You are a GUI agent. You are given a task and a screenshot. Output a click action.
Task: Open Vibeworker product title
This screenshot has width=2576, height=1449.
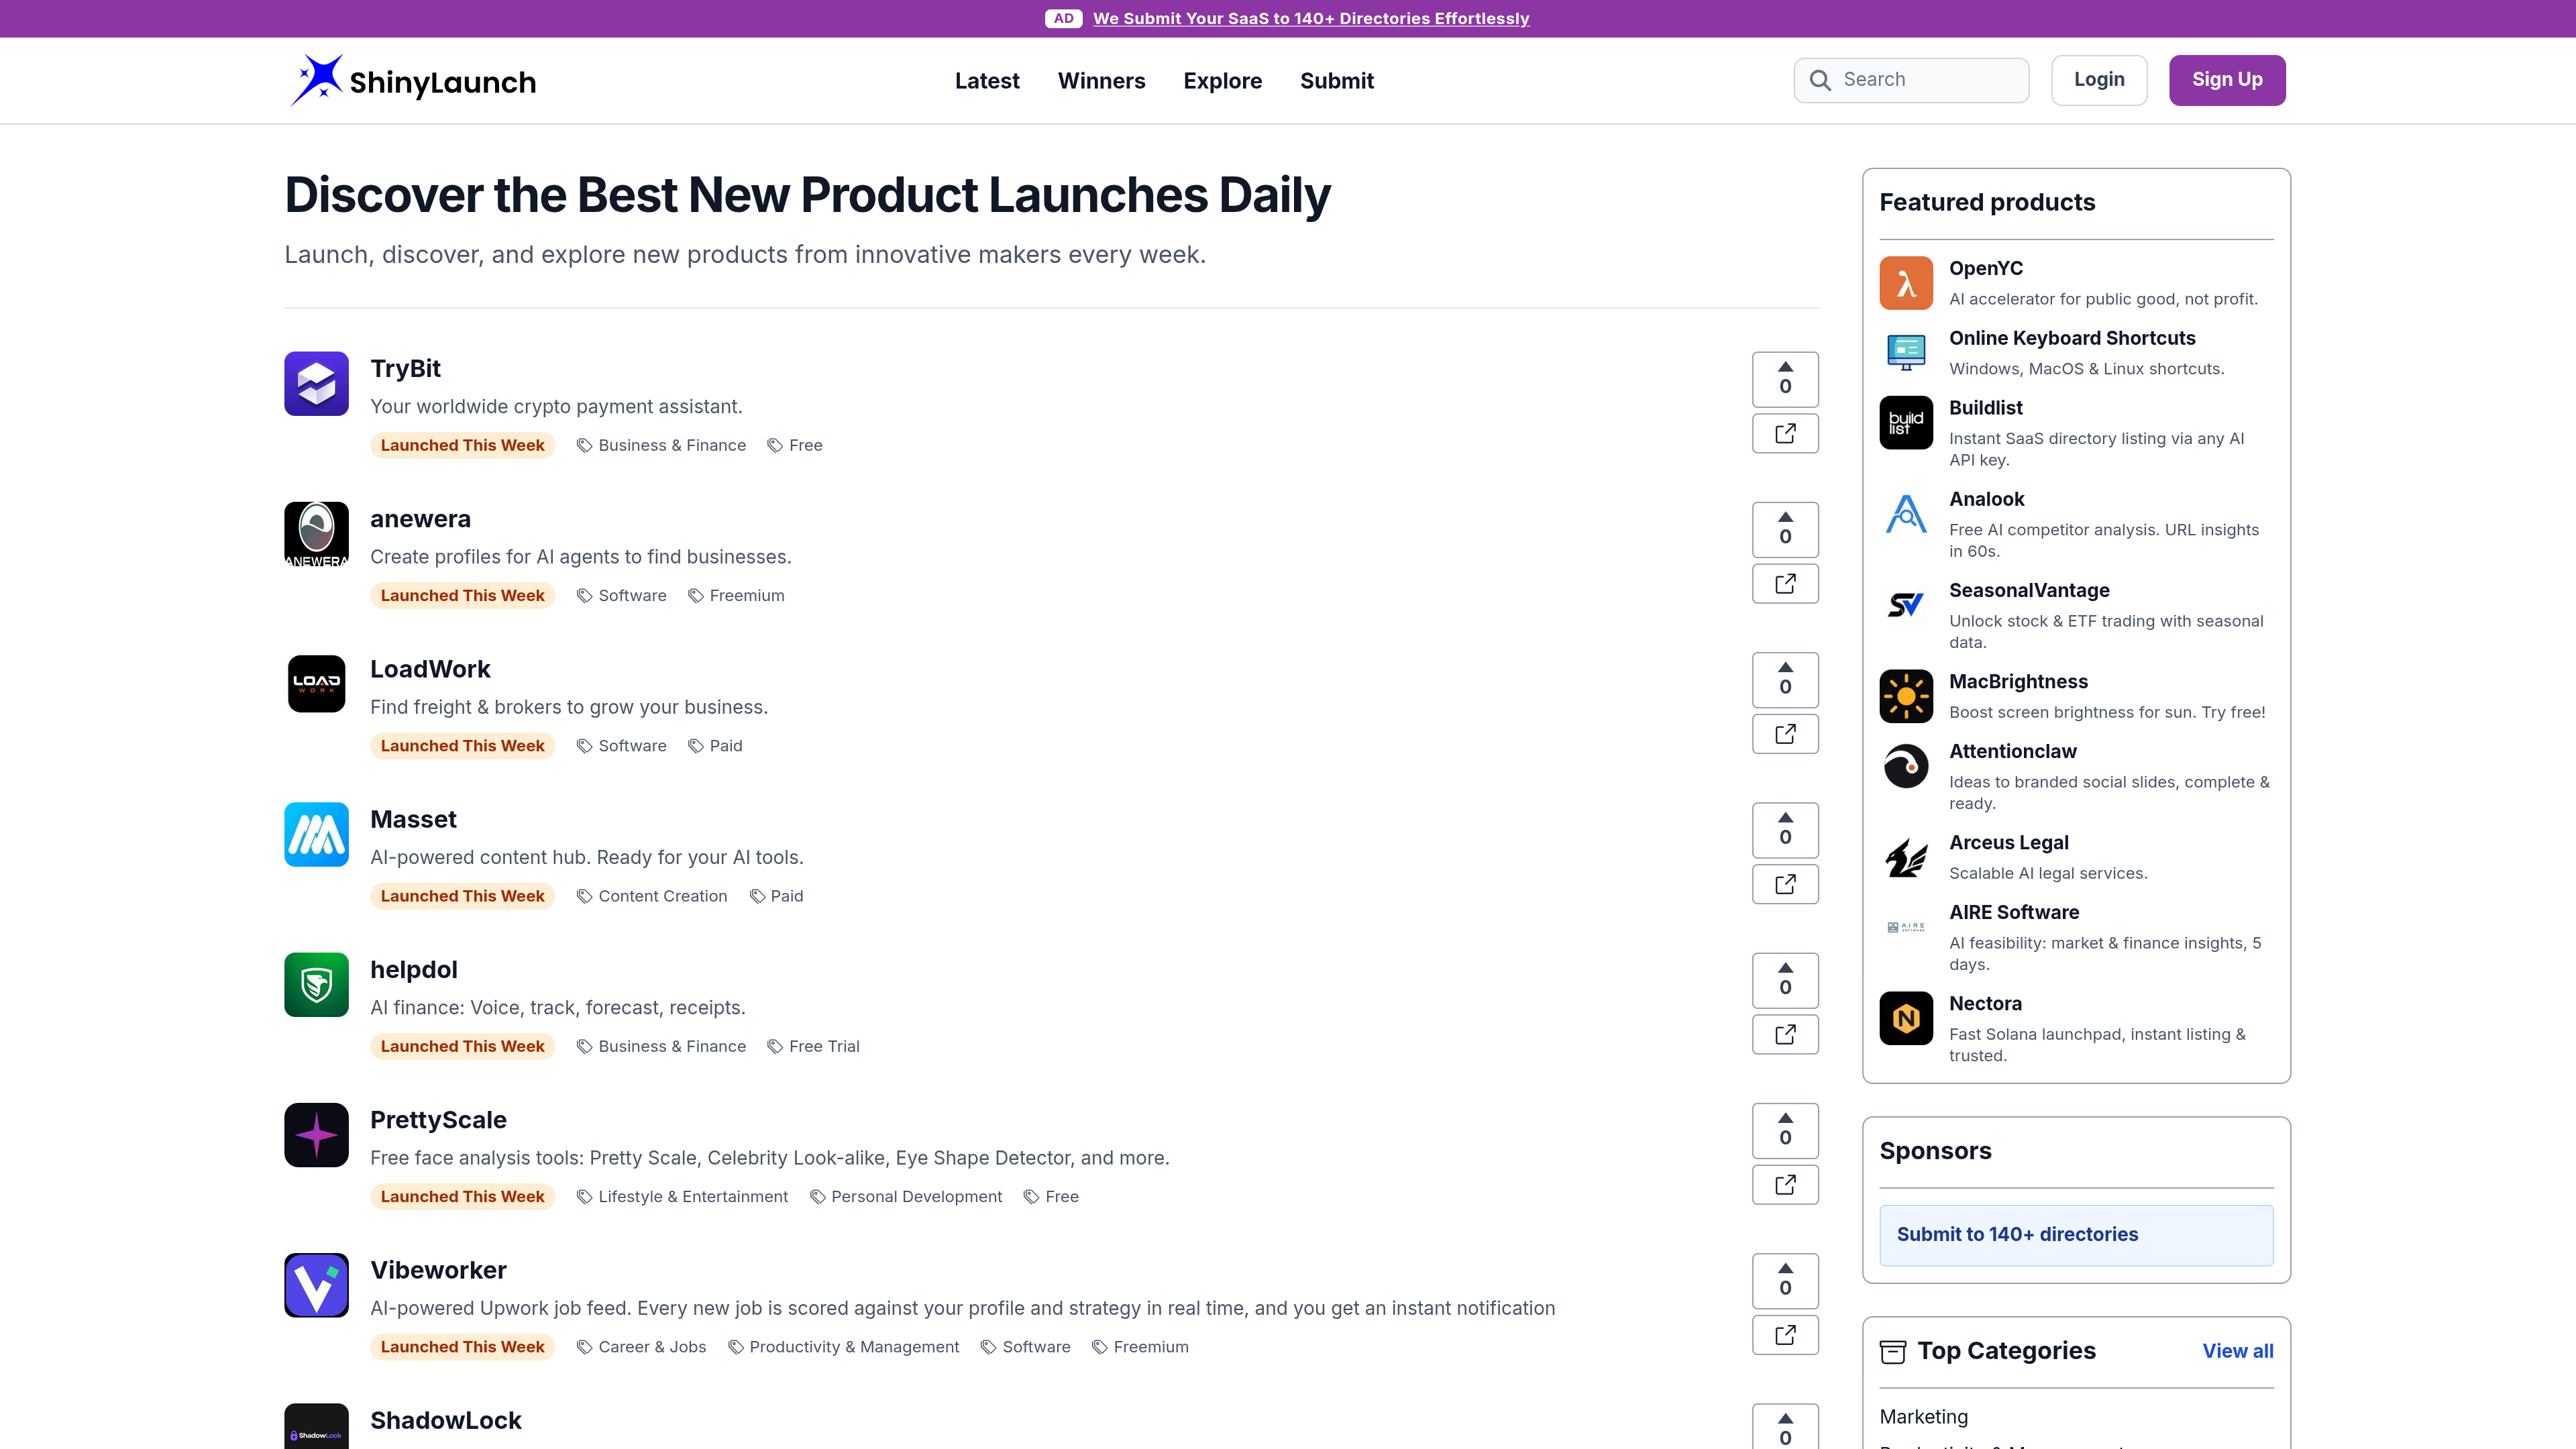coord(438,1271)
